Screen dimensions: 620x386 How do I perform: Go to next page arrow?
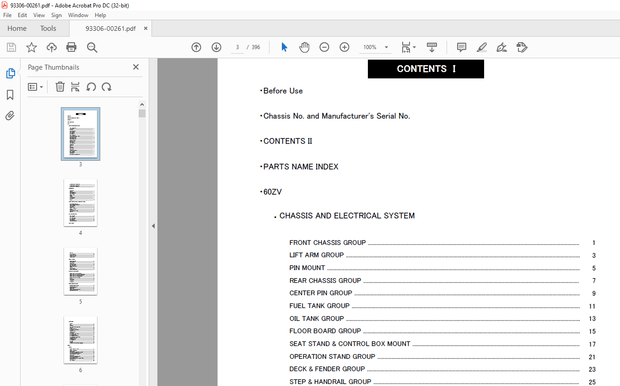216,47
